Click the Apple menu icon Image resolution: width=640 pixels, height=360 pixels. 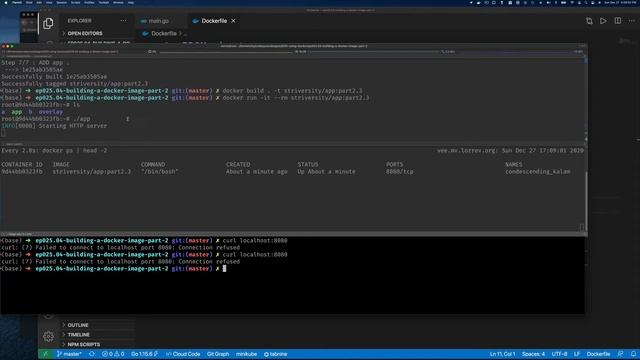(6, 2)
